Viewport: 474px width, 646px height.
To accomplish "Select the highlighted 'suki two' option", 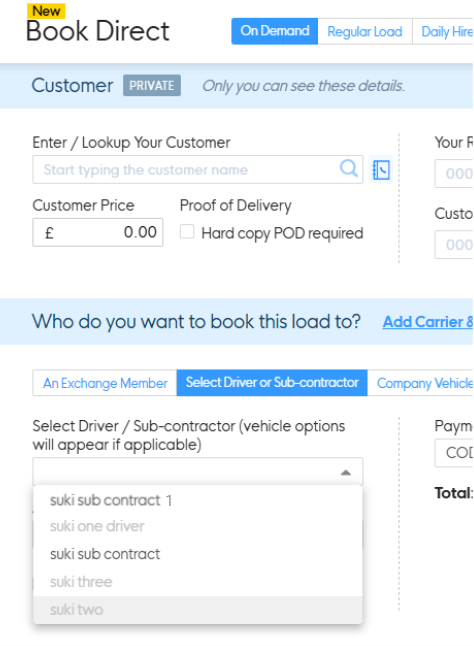I will (198, 610).
